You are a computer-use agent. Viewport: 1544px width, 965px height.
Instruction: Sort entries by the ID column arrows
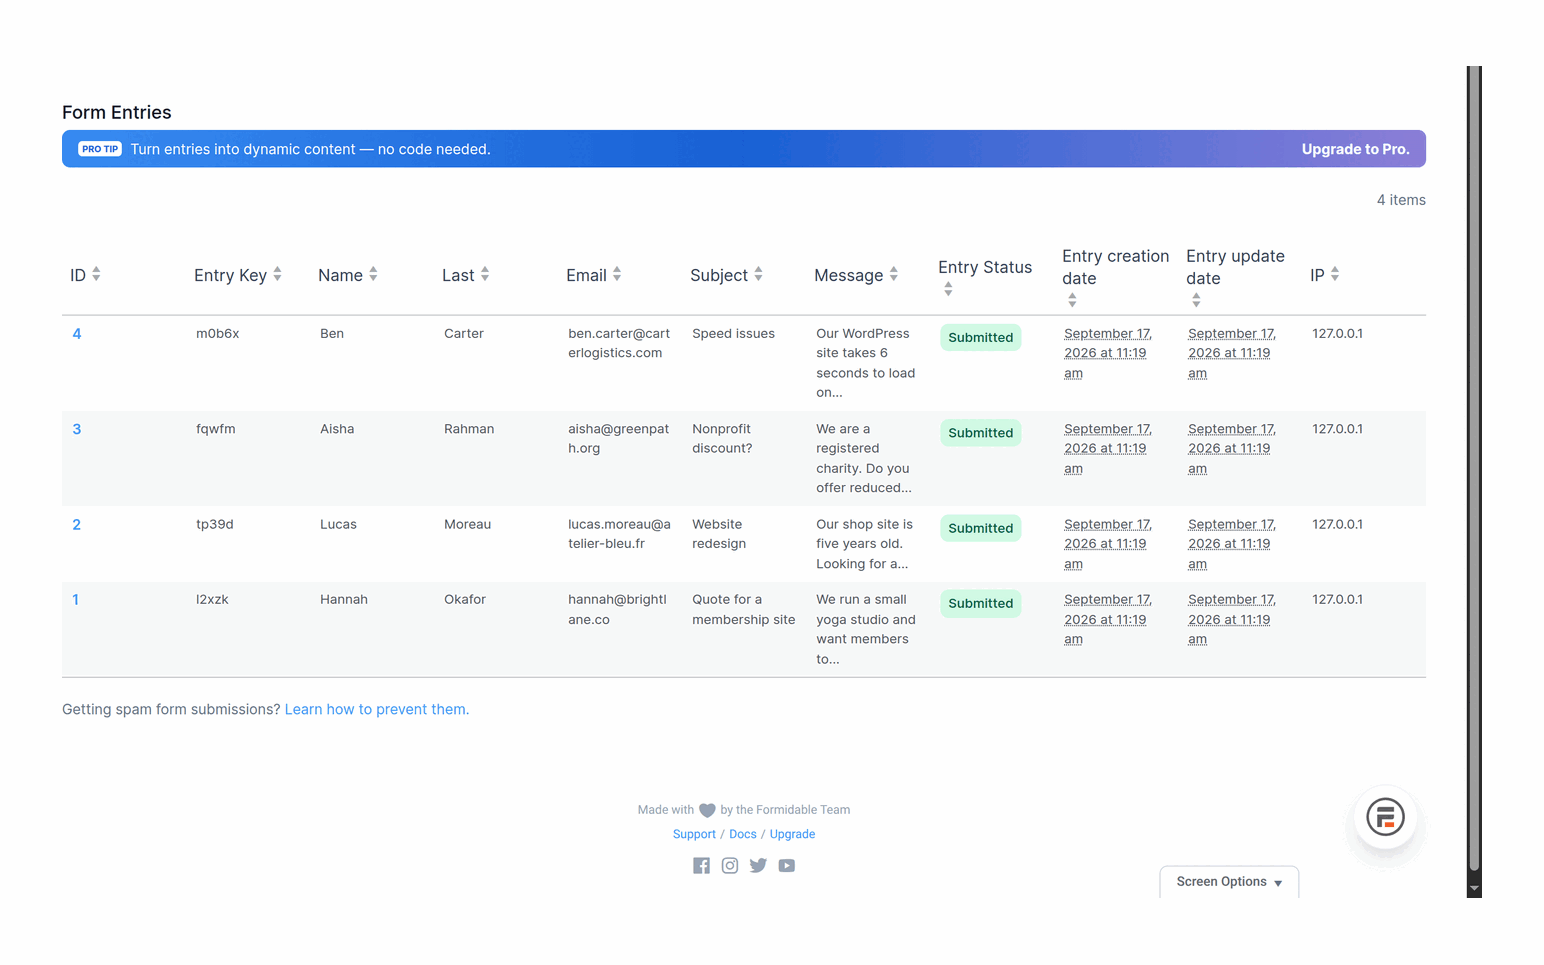[97, 274]
